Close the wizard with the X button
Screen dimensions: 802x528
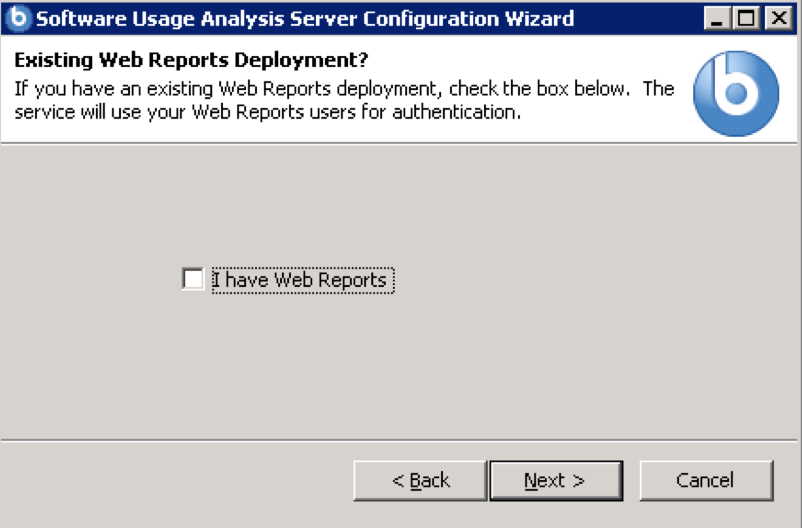click(x=776, y=18)
